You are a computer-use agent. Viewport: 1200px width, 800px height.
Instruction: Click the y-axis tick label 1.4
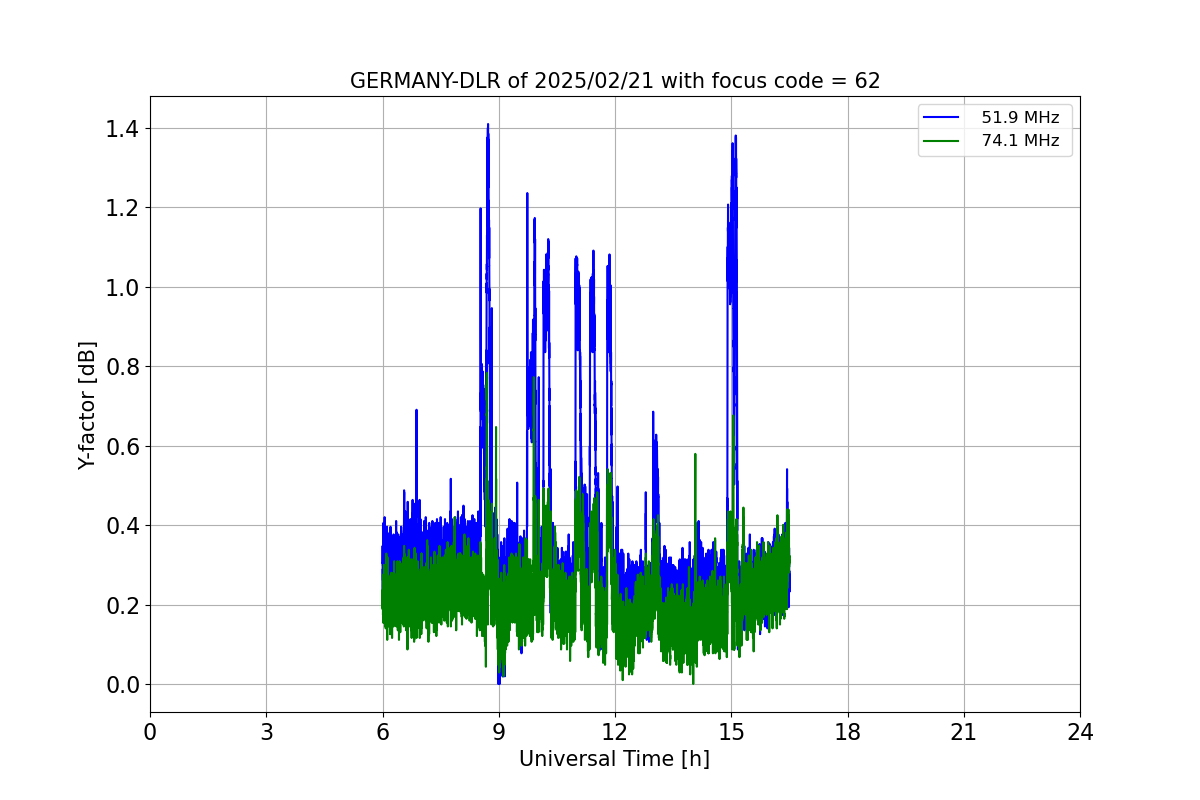(122, 128)
